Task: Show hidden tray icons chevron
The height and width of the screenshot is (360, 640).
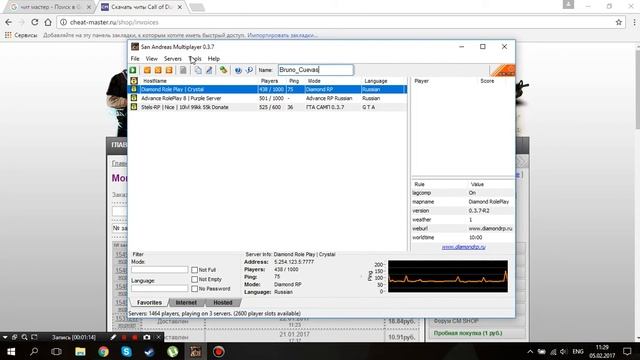Action: (530, 351)
